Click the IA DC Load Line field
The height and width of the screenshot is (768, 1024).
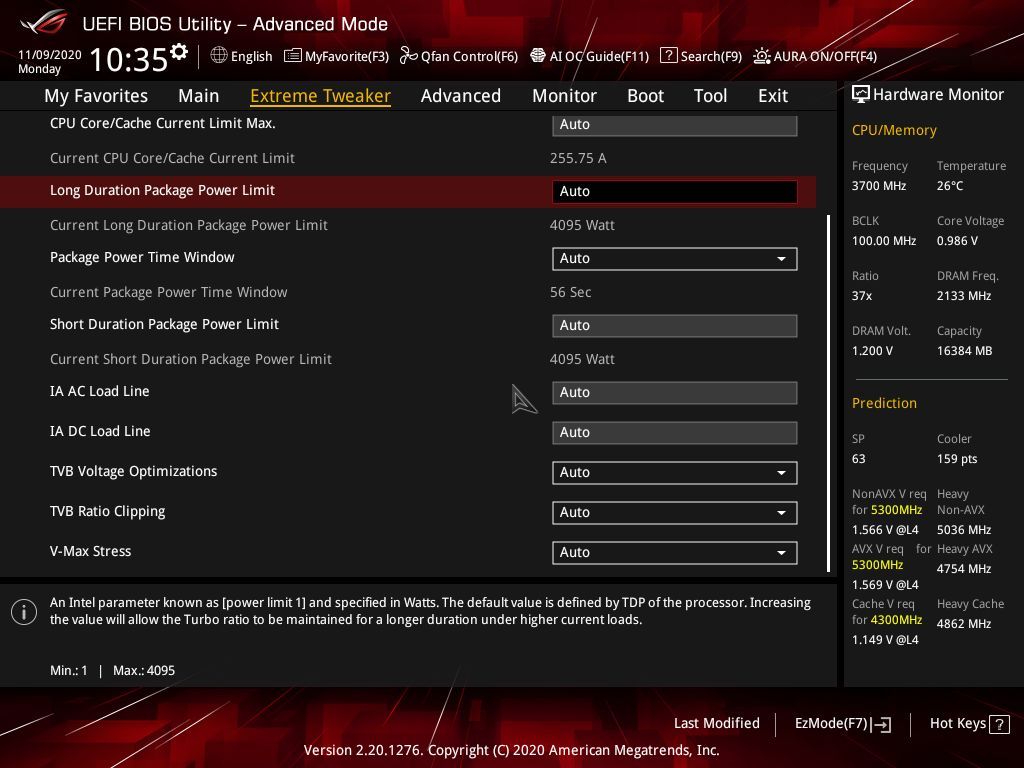click(x=674, y=432)
